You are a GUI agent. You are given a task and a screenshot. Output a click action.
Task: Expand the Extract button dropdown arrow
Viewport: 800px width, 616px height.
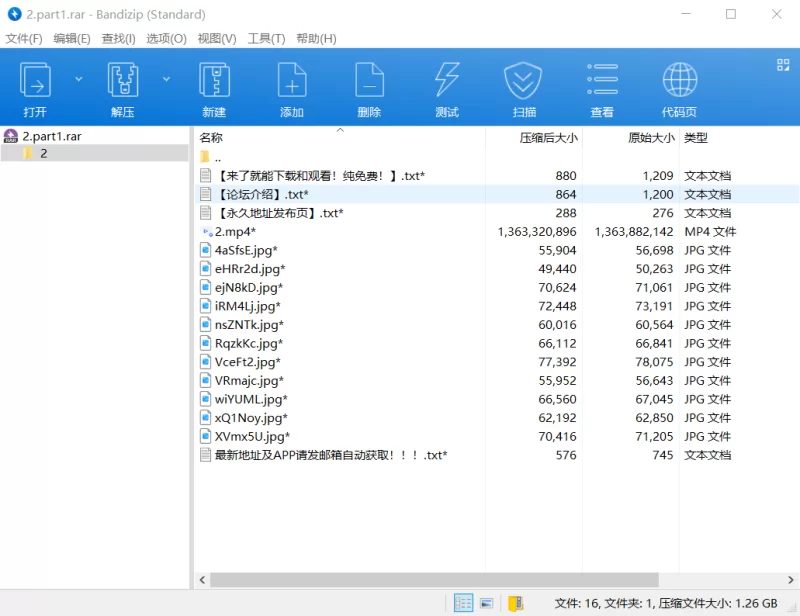coord(166,79)
